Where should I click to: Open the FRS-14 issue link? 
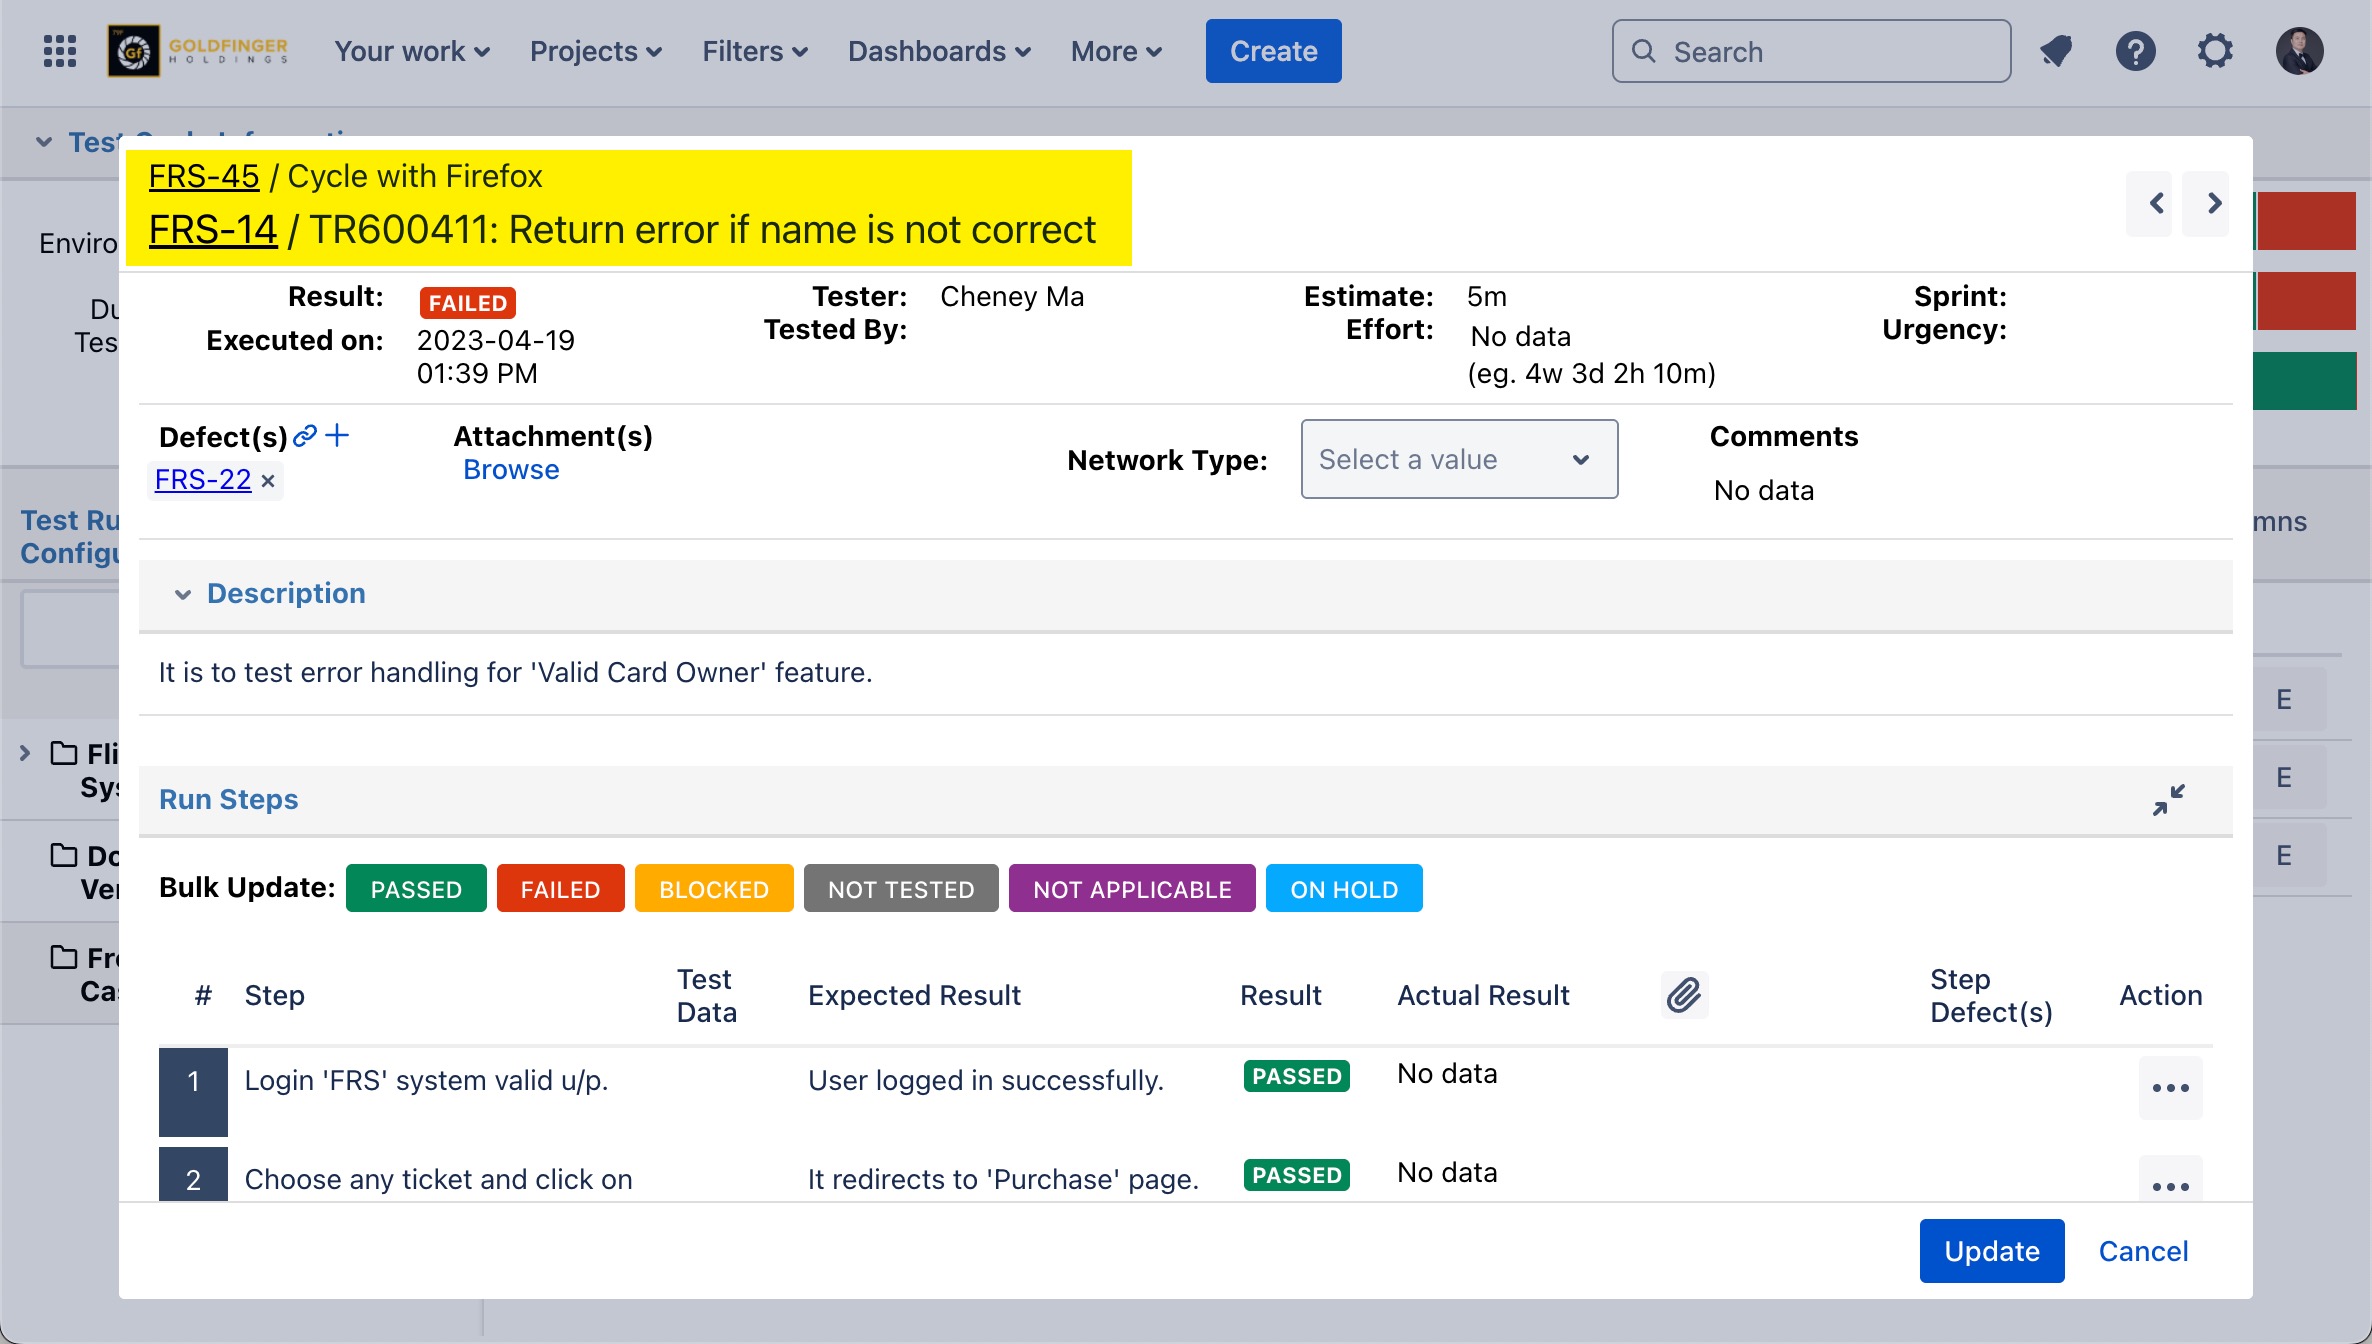[212, 230]
